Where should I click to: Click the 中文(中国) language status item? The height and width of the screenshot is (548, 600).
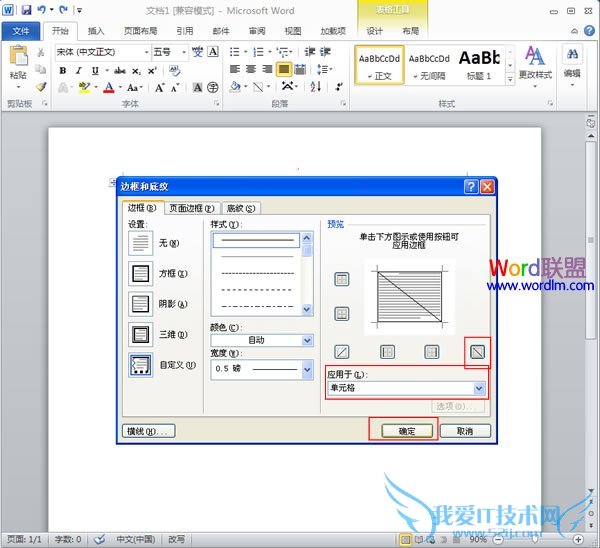pos(136,539)
